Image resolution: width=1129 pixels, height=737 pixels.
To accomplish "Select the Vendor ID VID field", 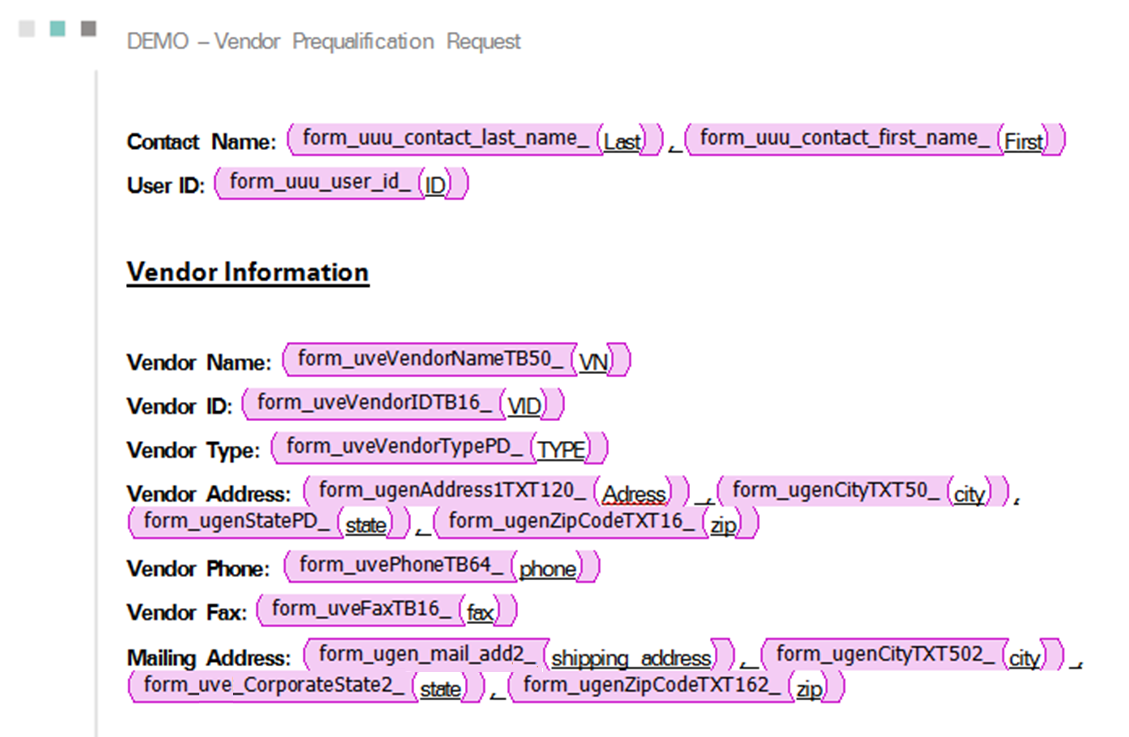I will (524, 407).
